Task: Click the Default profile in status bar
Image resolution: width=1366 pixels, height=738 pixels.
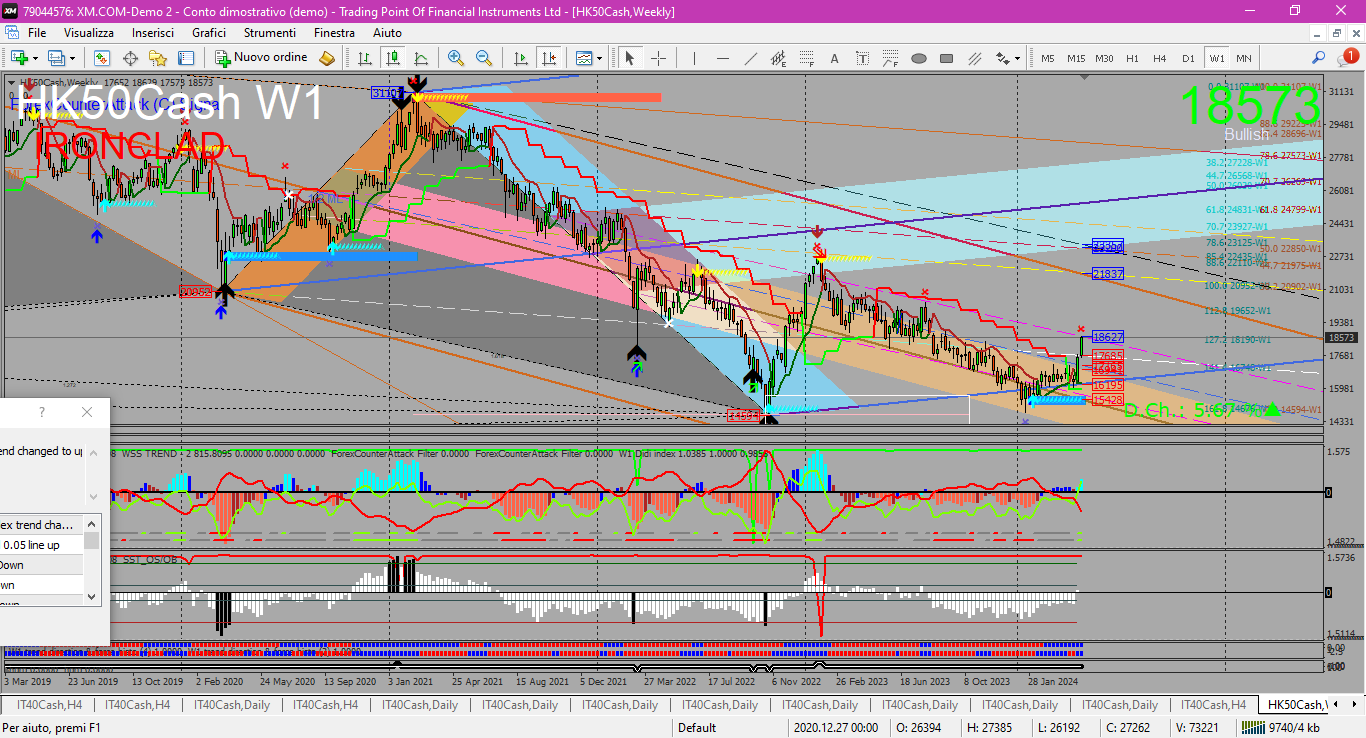Action: (x=697, y=728)
